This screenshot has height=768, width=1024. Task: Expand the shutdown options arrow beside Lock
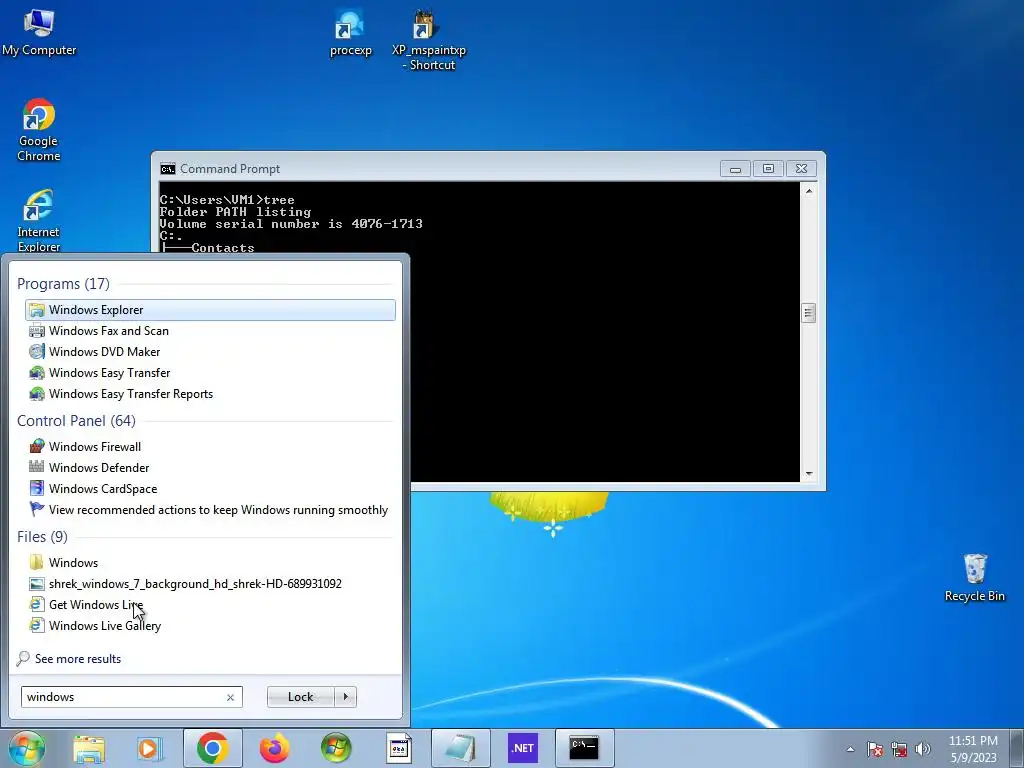345,697
